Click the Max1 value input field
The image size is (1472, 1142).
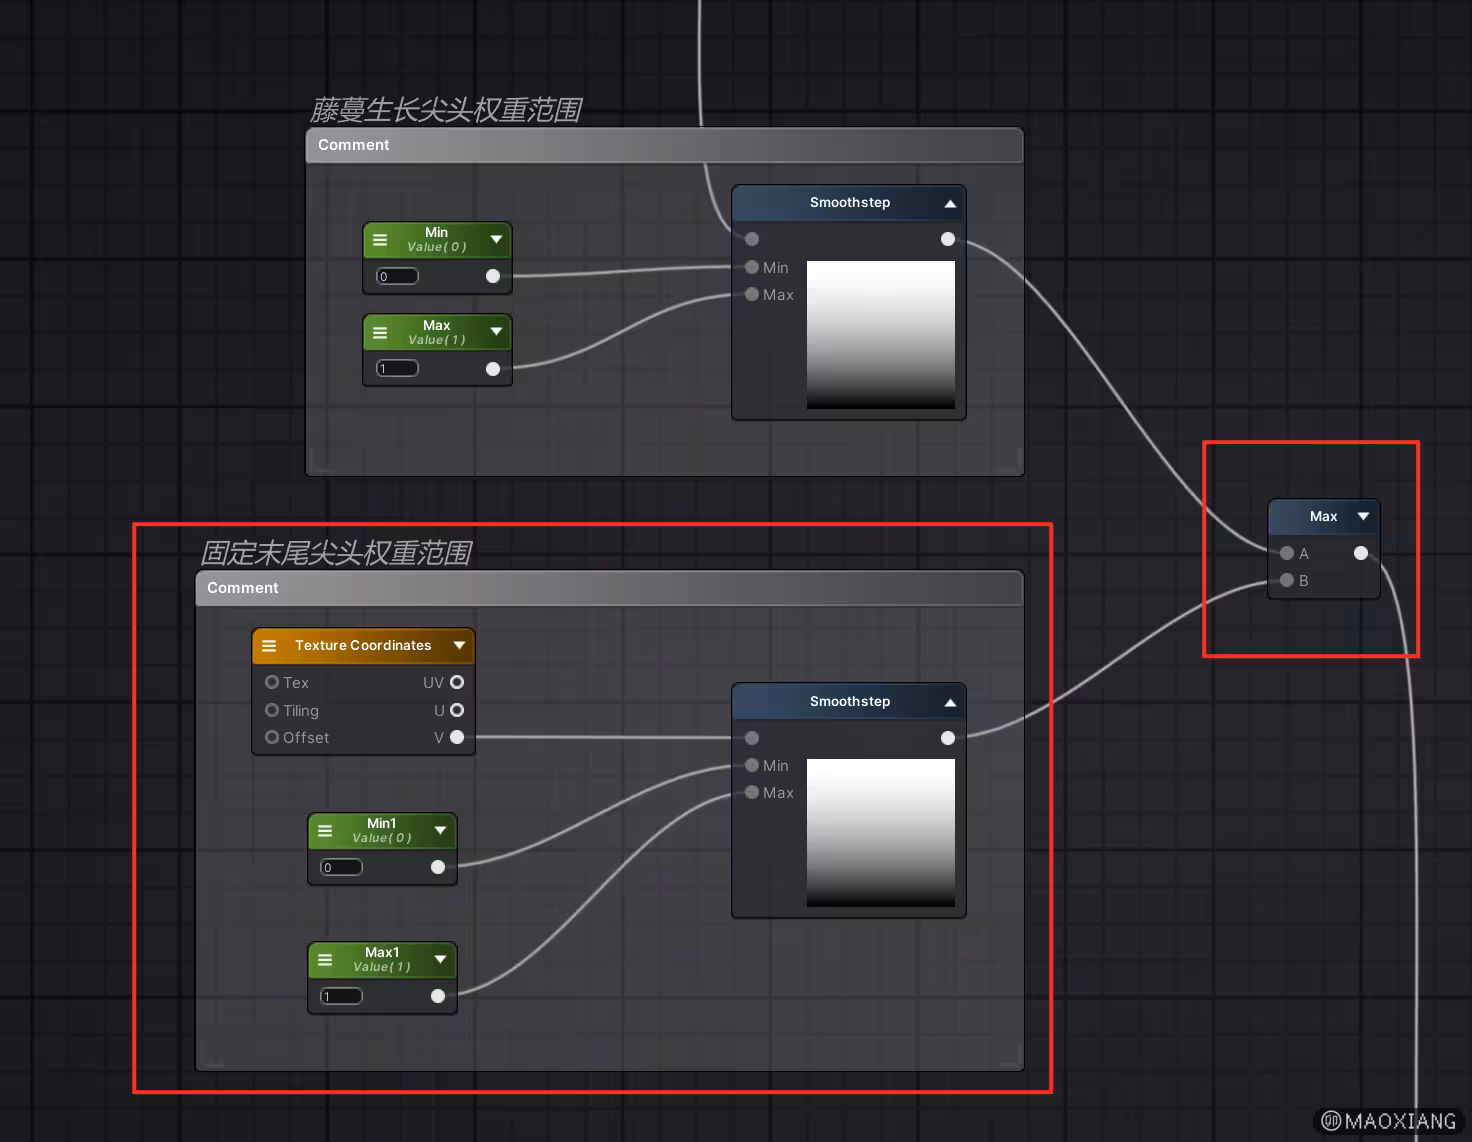pos(342,996)
